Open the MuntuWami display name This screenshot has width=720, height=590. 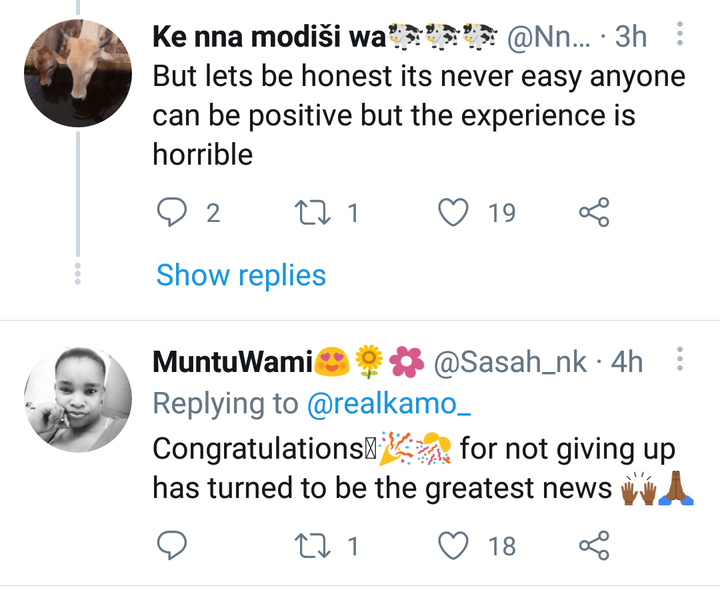click(233, 362)
